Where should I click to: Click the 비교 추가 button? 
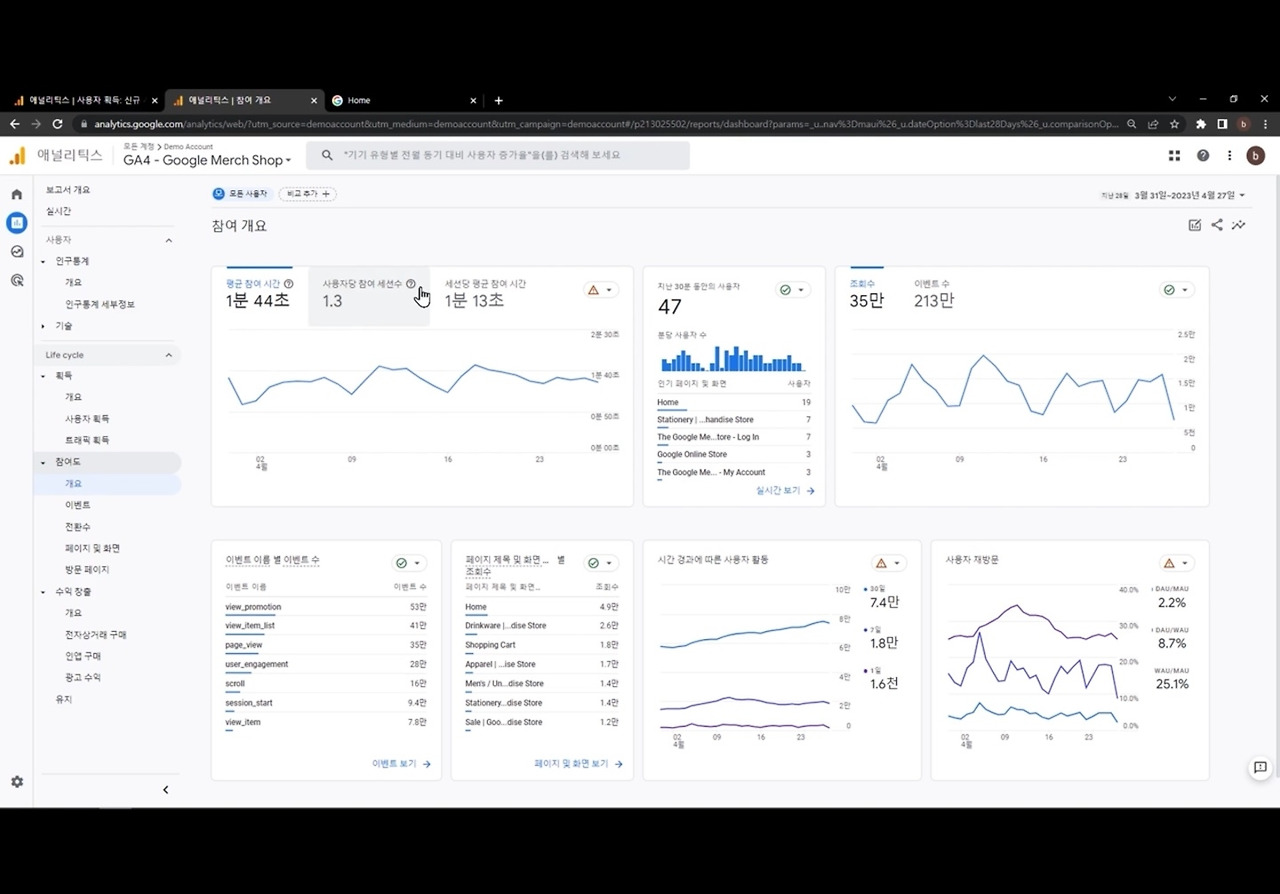coord(307,194)
